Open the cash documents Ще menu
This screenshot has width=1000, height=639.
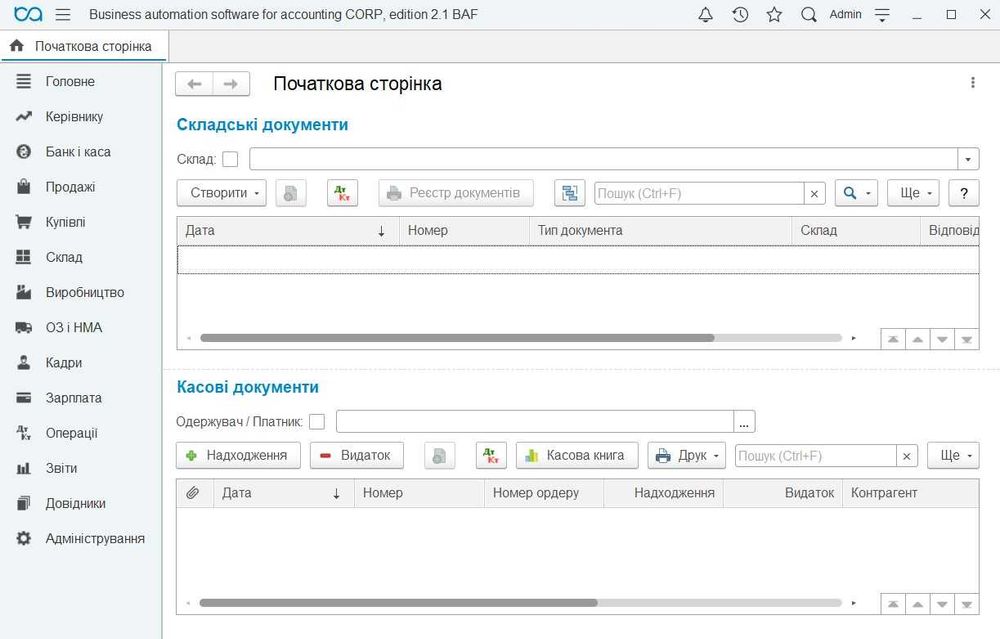click(x=953, y=455)
